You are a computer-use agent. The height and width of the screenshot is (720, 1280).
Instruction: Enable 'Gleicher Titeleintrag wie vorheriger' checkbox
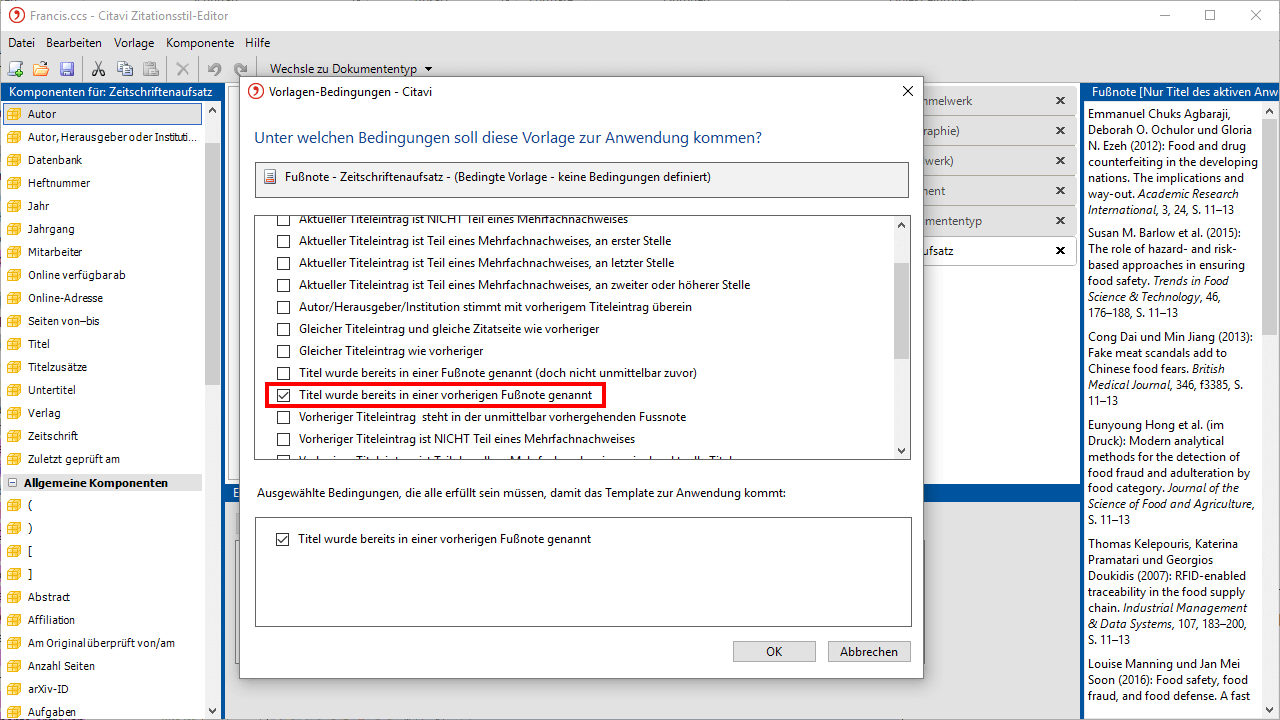coord(283,351)
